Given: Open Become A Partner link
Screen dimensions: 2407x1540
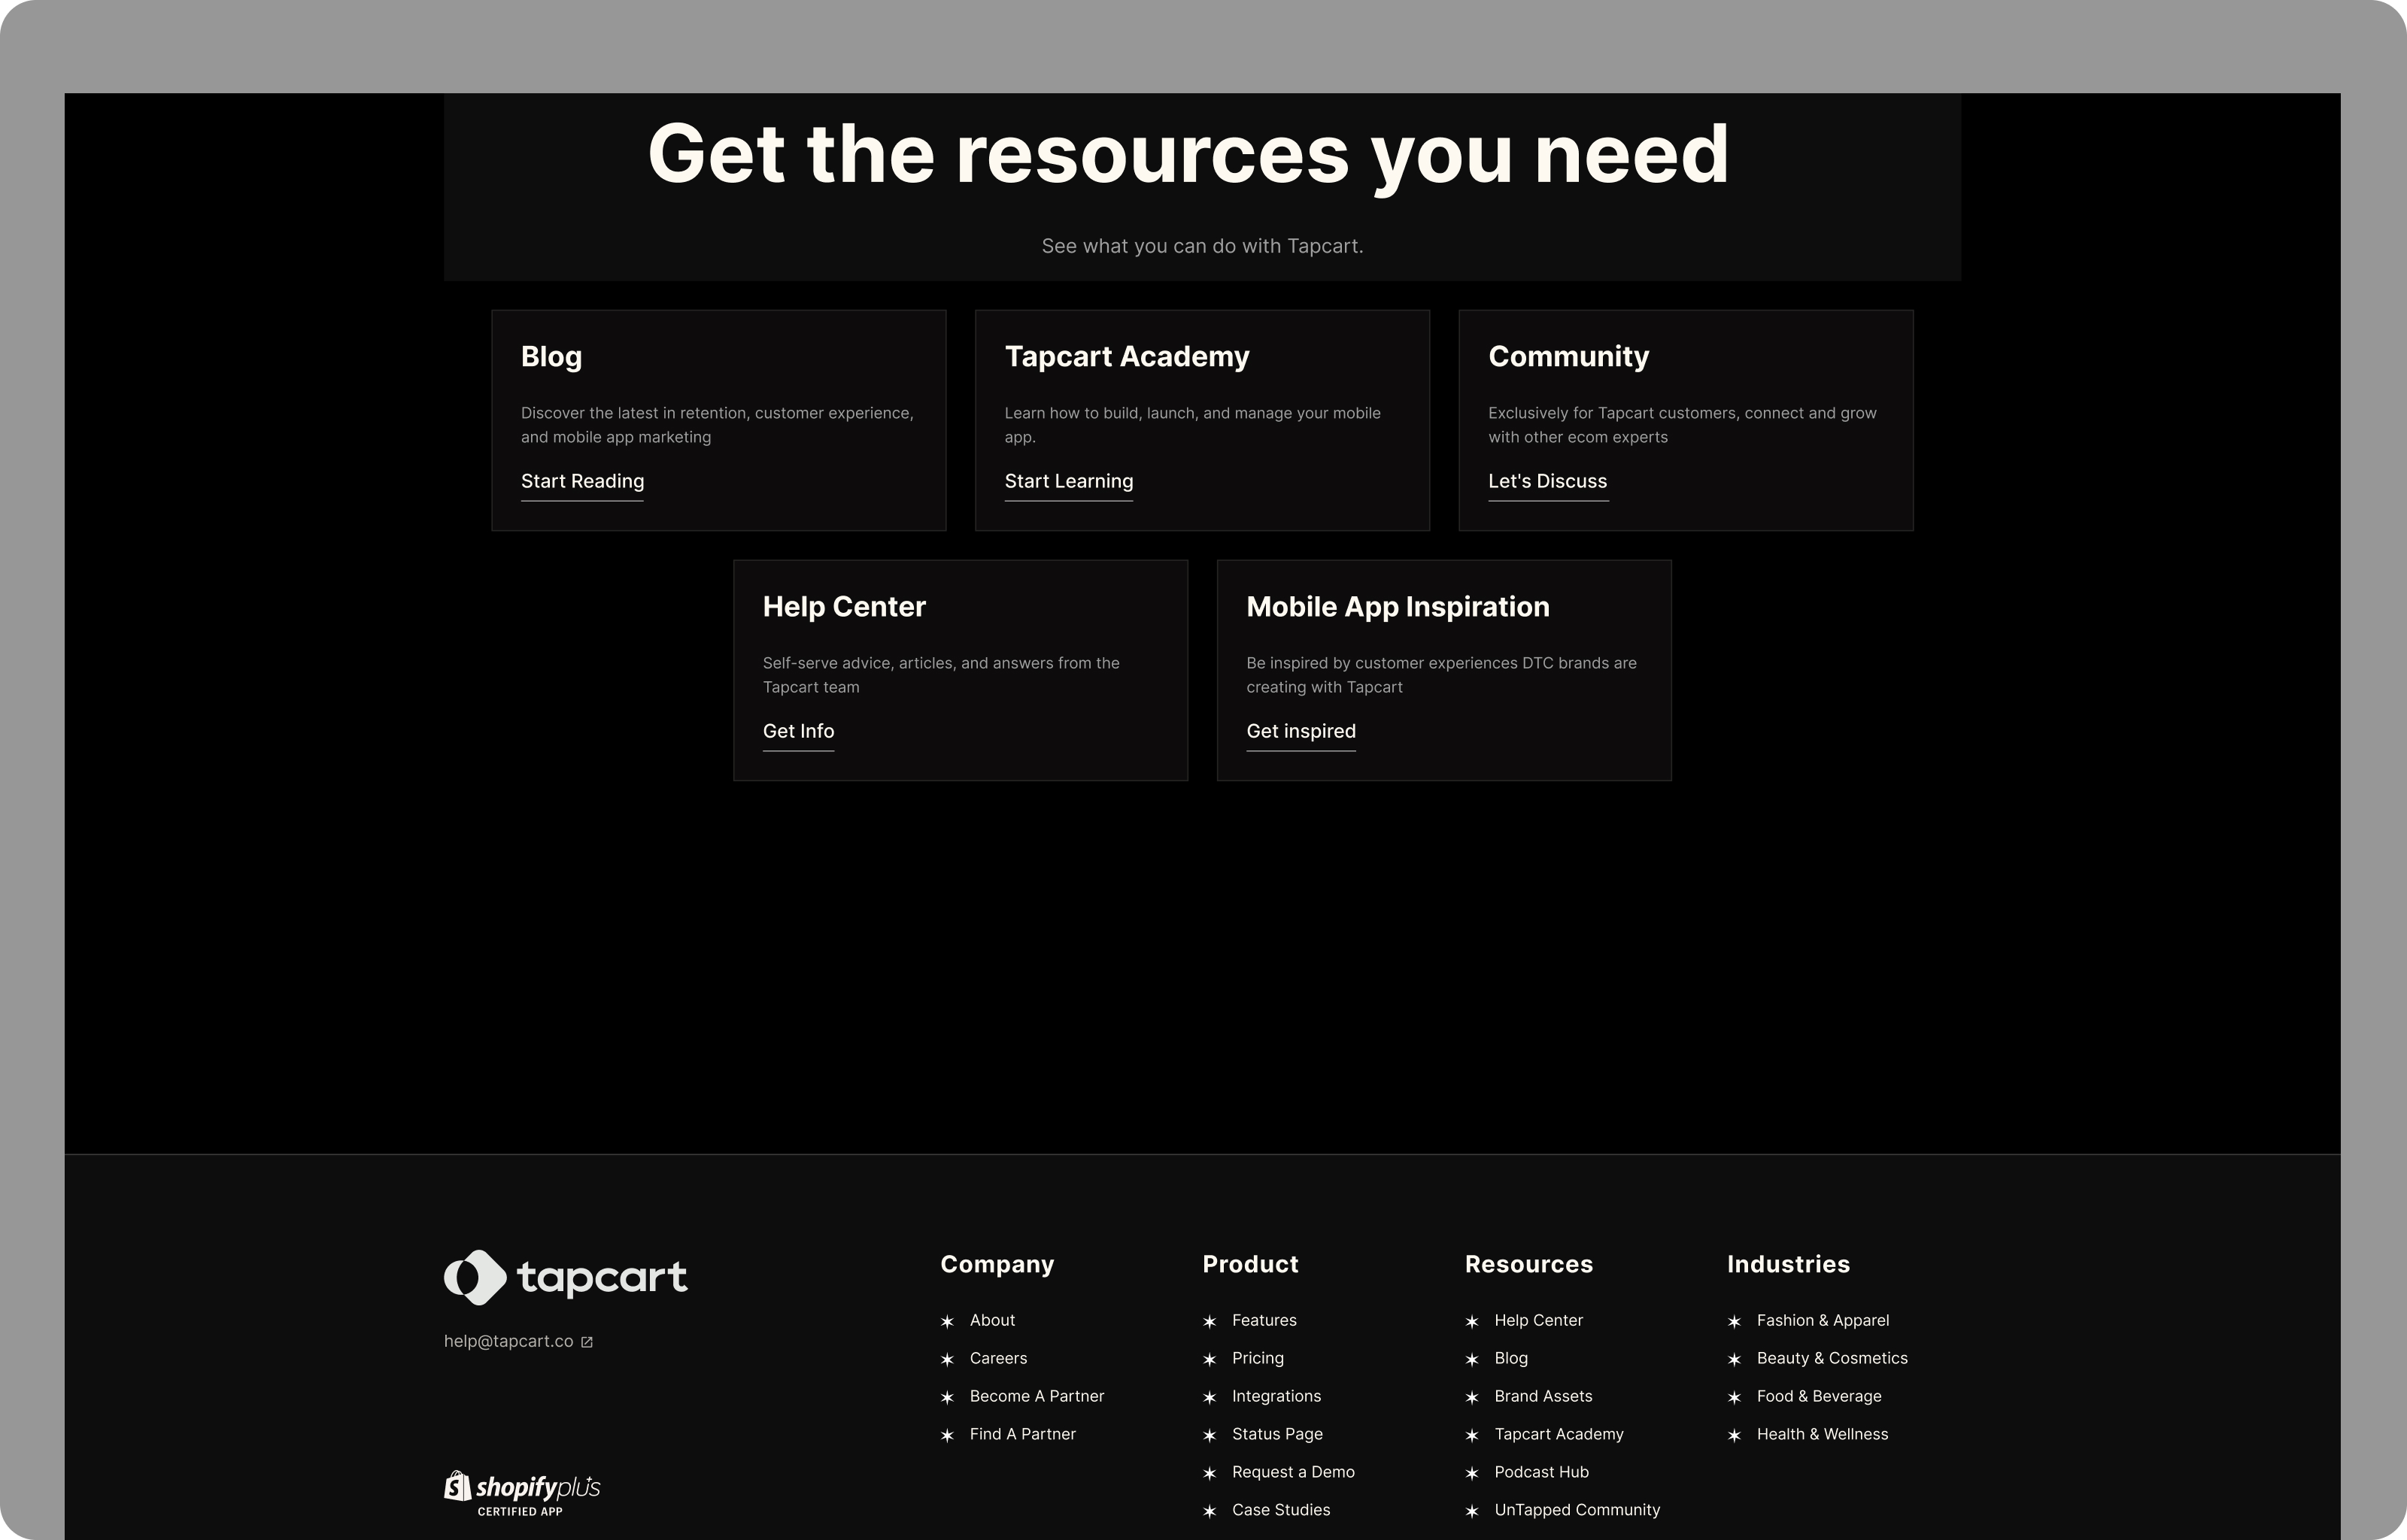Looking at the screenshot, I should [1037, 1396].
